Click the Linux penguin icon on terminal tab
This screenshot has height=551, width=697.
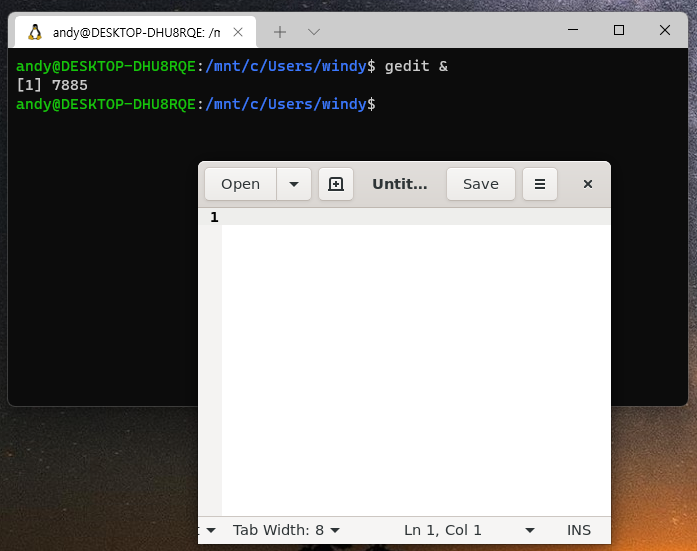coord(35,32)
